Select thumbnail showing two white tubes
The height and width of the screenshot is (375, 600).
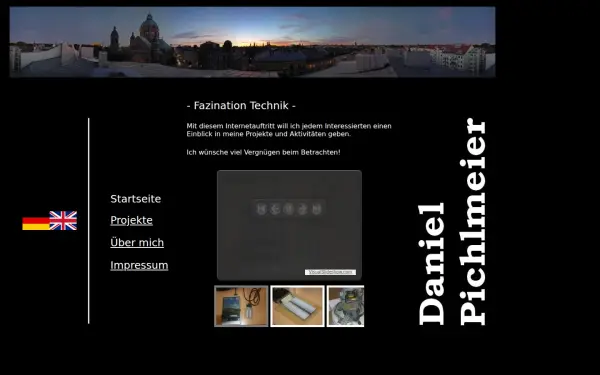297,306
